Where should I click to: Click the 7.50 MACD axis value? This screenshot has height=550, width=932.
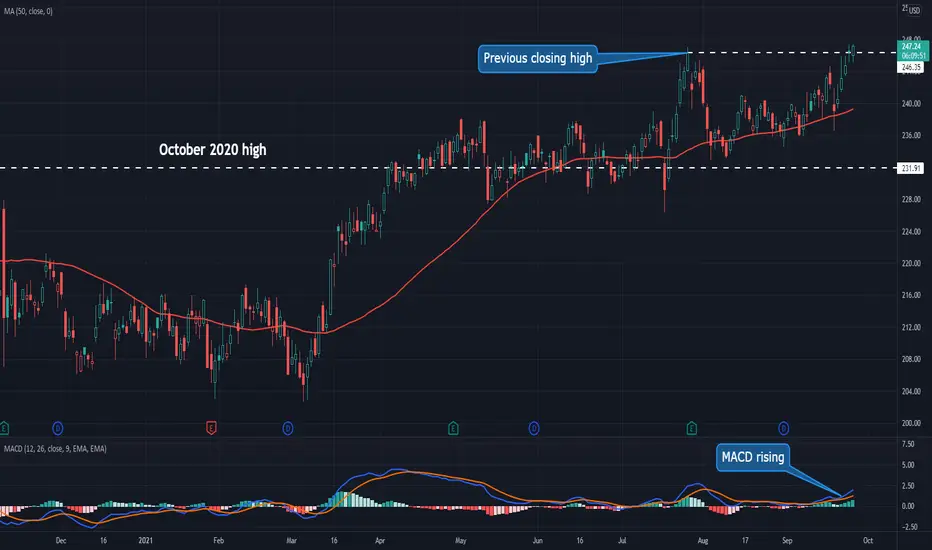pos(908,444)
